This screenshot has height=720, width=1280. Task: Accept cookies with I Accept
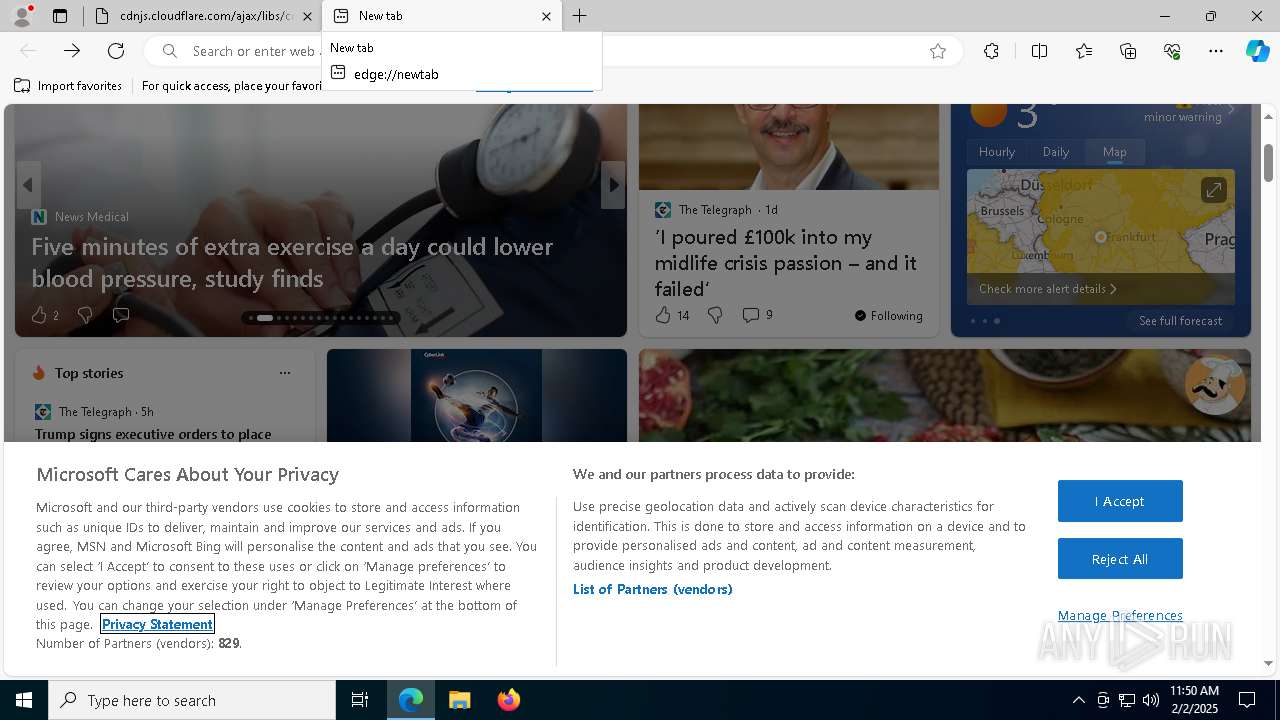point(1120,501)
